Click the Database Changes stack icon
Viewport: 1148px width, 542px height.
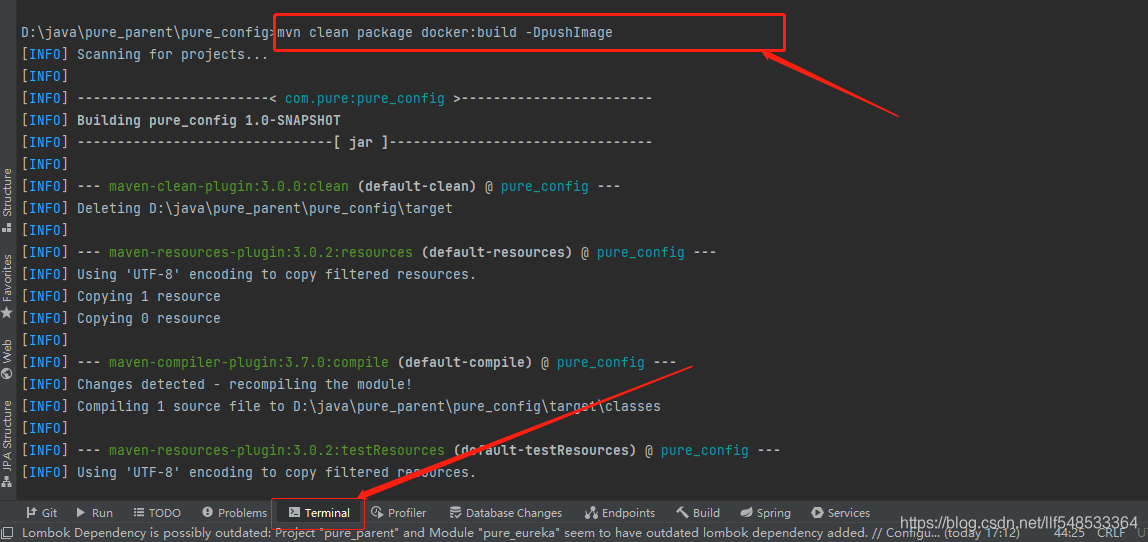coord(455,513)
